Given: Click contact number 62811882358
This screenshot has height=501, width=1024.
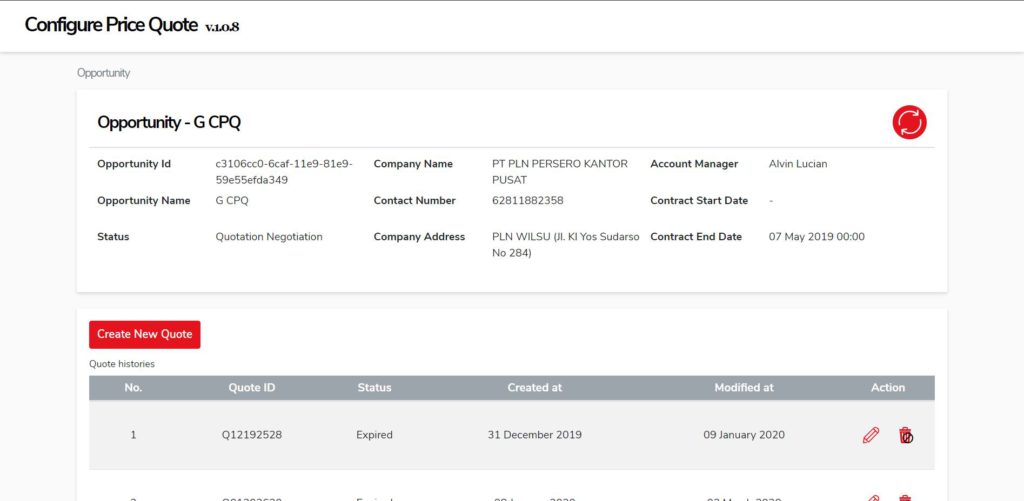Looking at the screenshot, I should [x=528, y=201].
